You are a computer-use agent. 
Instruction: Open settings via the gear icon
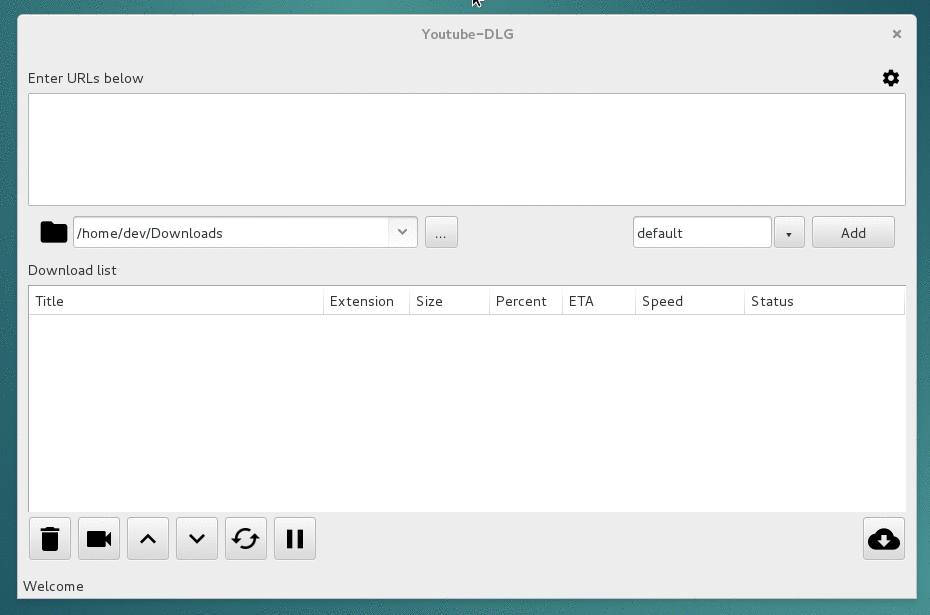pos(891,78)
